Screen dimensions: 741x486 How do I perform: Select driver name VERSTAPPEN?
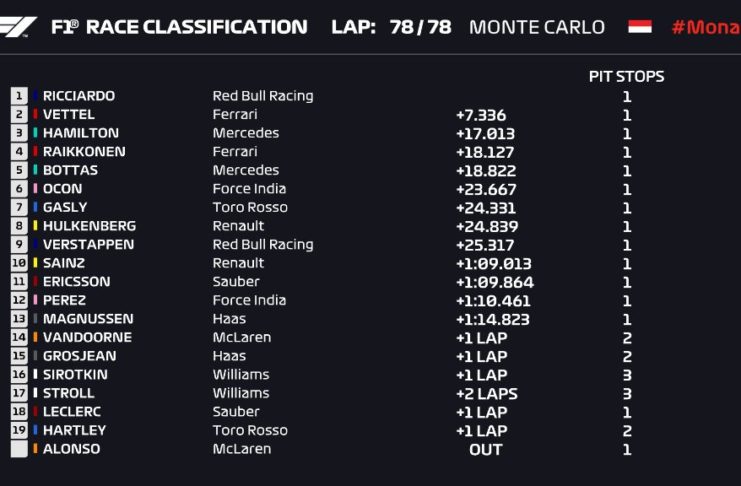[88, 244]
